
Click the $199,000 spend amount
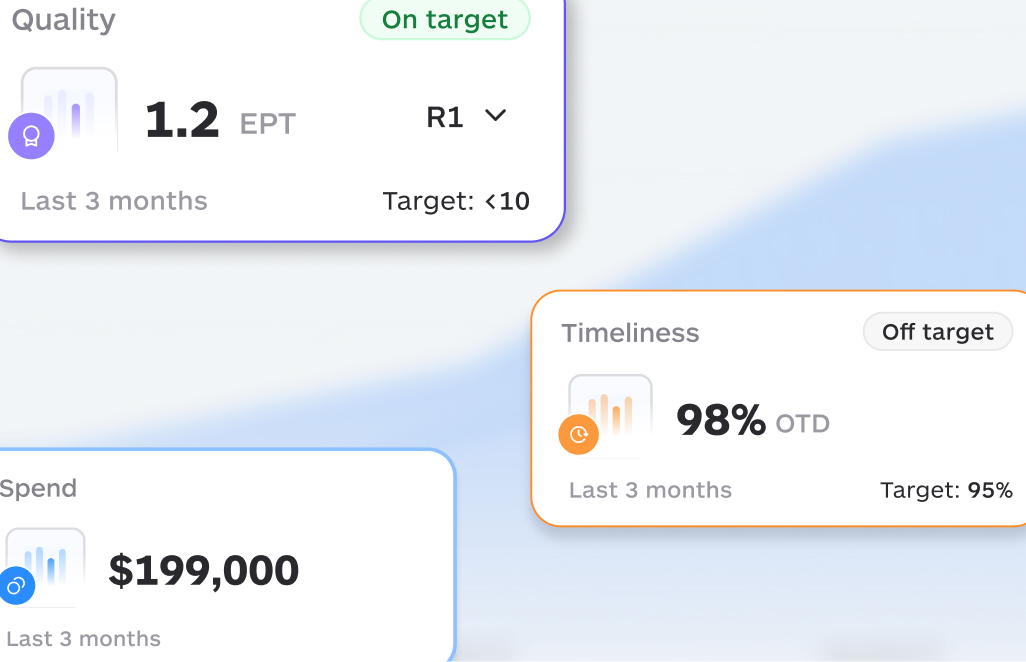[204, 571]
